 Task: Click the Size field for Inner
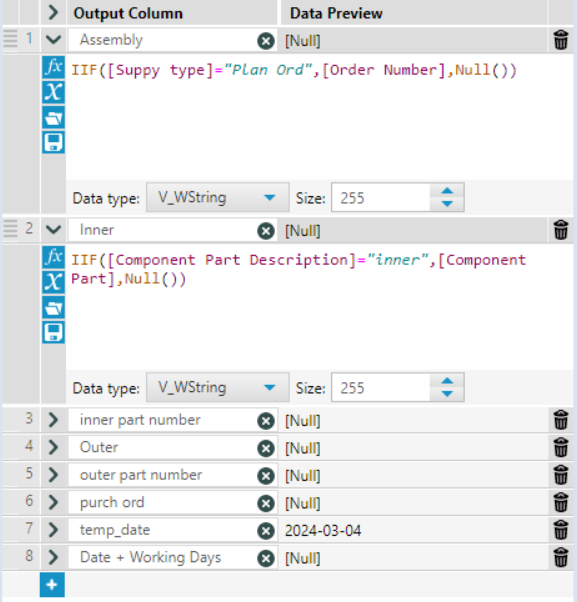(x=381, y=388)
